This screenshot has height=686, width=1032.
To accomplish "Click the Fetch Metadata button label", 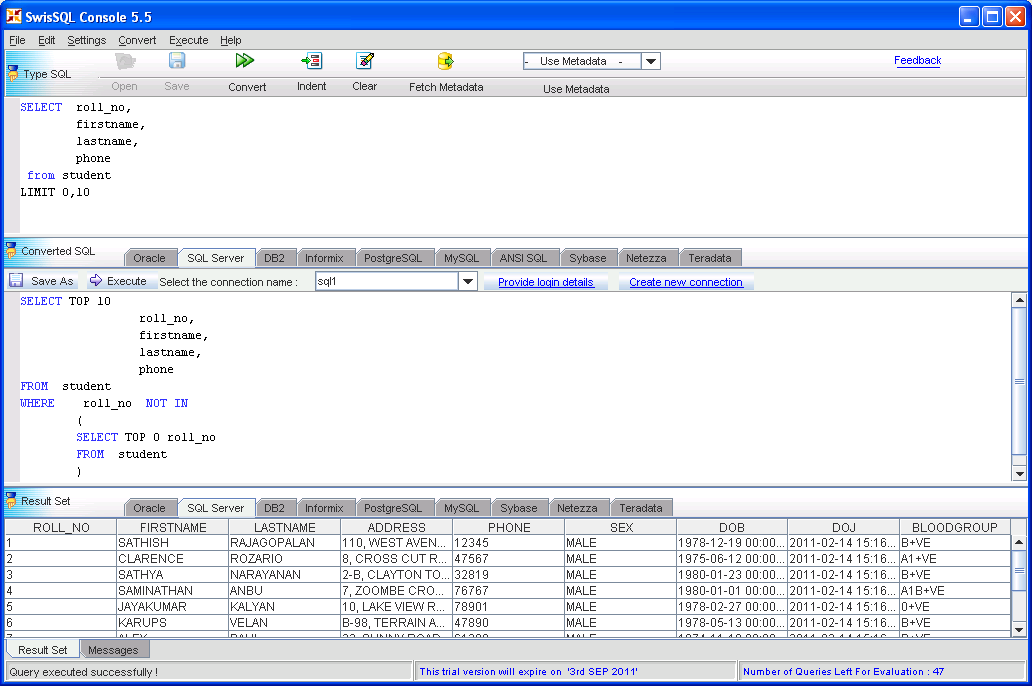I will click(x=446, y=87).
